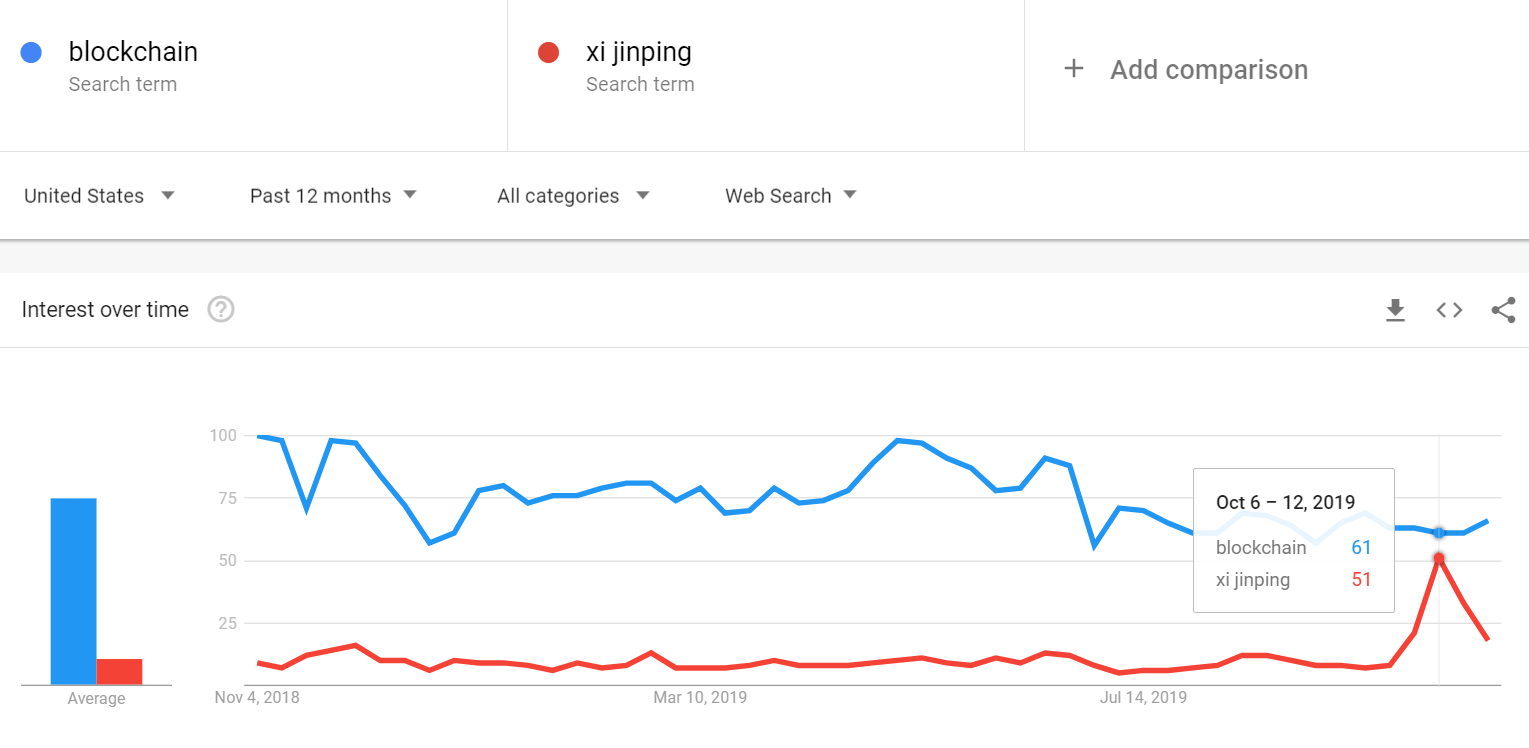Open help for Interest over time

pyautogui.click(x=221, y=310)
